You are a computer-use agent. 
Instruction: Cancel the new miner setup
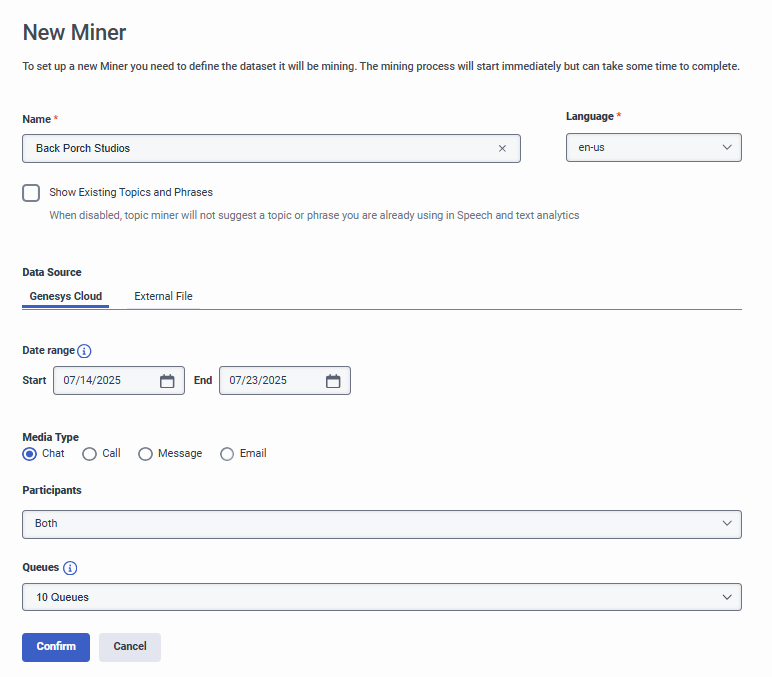click(130, 647)
